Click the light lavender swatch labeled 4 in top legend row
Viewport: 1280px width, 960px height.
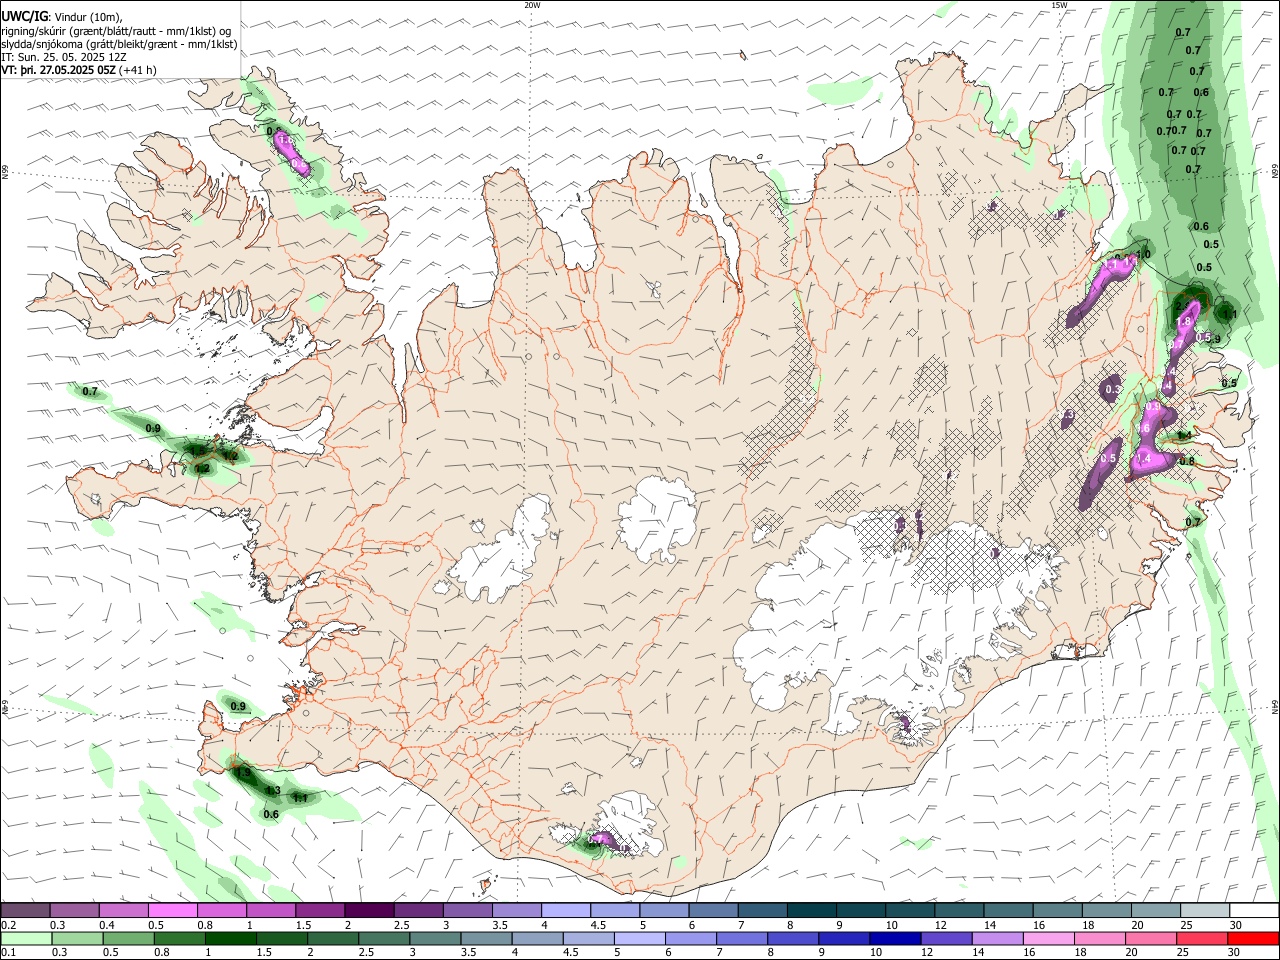point(564,911)
